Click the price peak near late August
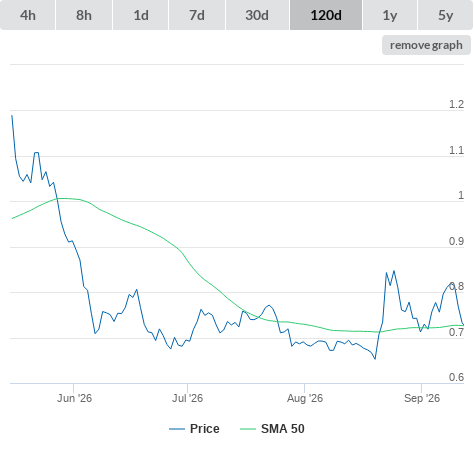 (394, 271)
